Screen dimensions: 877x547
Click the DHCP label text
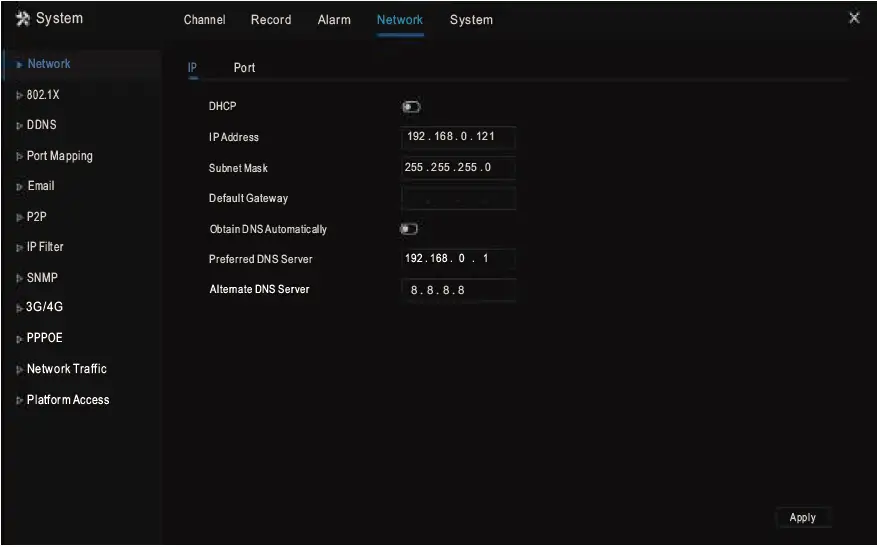click(x=223, y=106)
